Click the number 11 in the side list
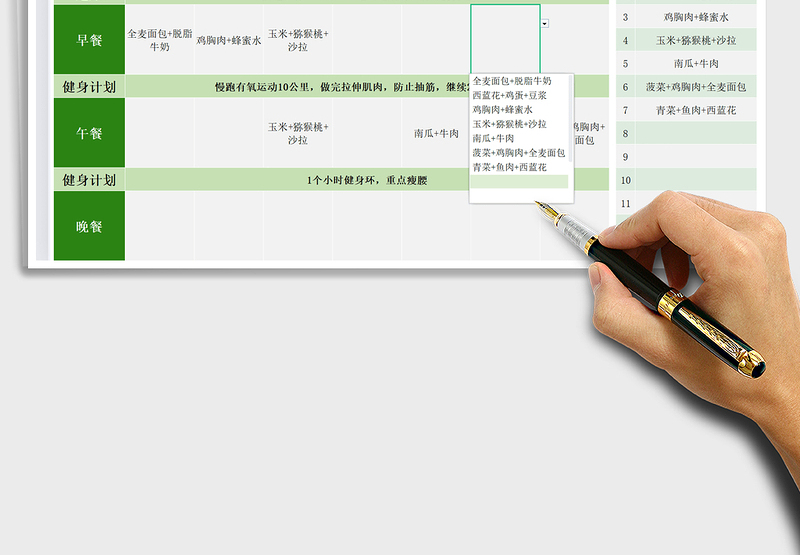This screenshot has height=555, width=800. tap(626, 204)
